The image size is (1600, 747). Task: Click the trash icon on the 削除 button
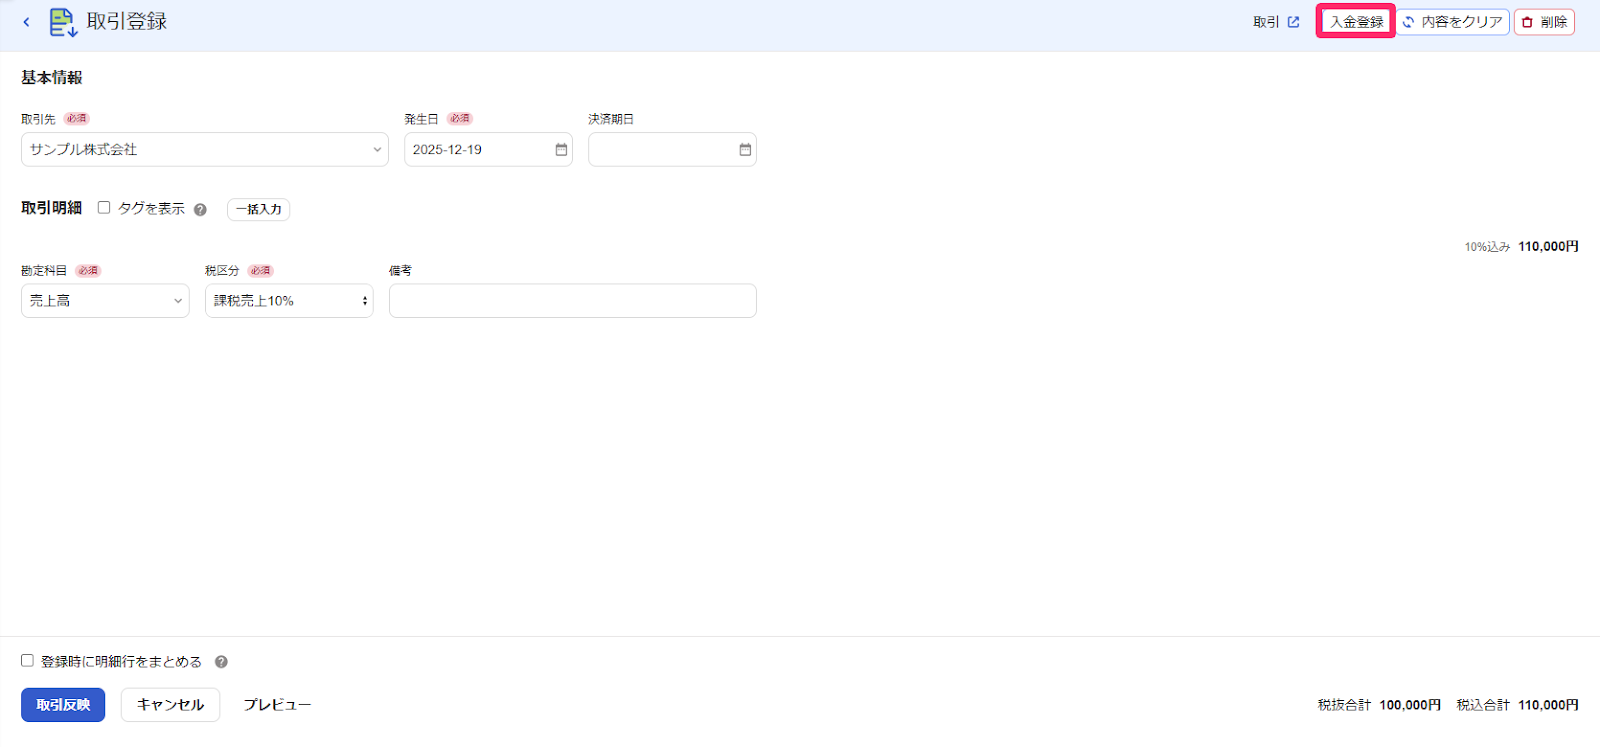[x=1527, y=22]
